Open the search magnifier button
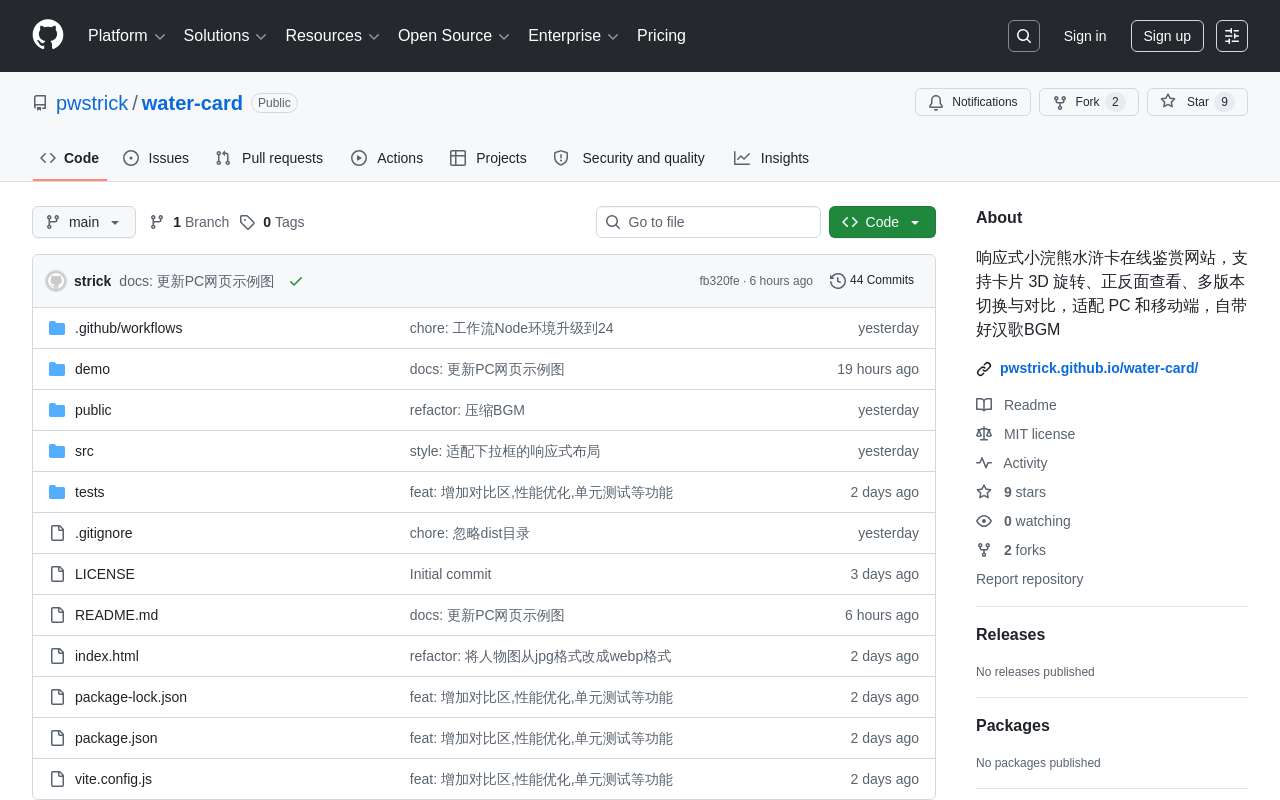 point(1024,36)
